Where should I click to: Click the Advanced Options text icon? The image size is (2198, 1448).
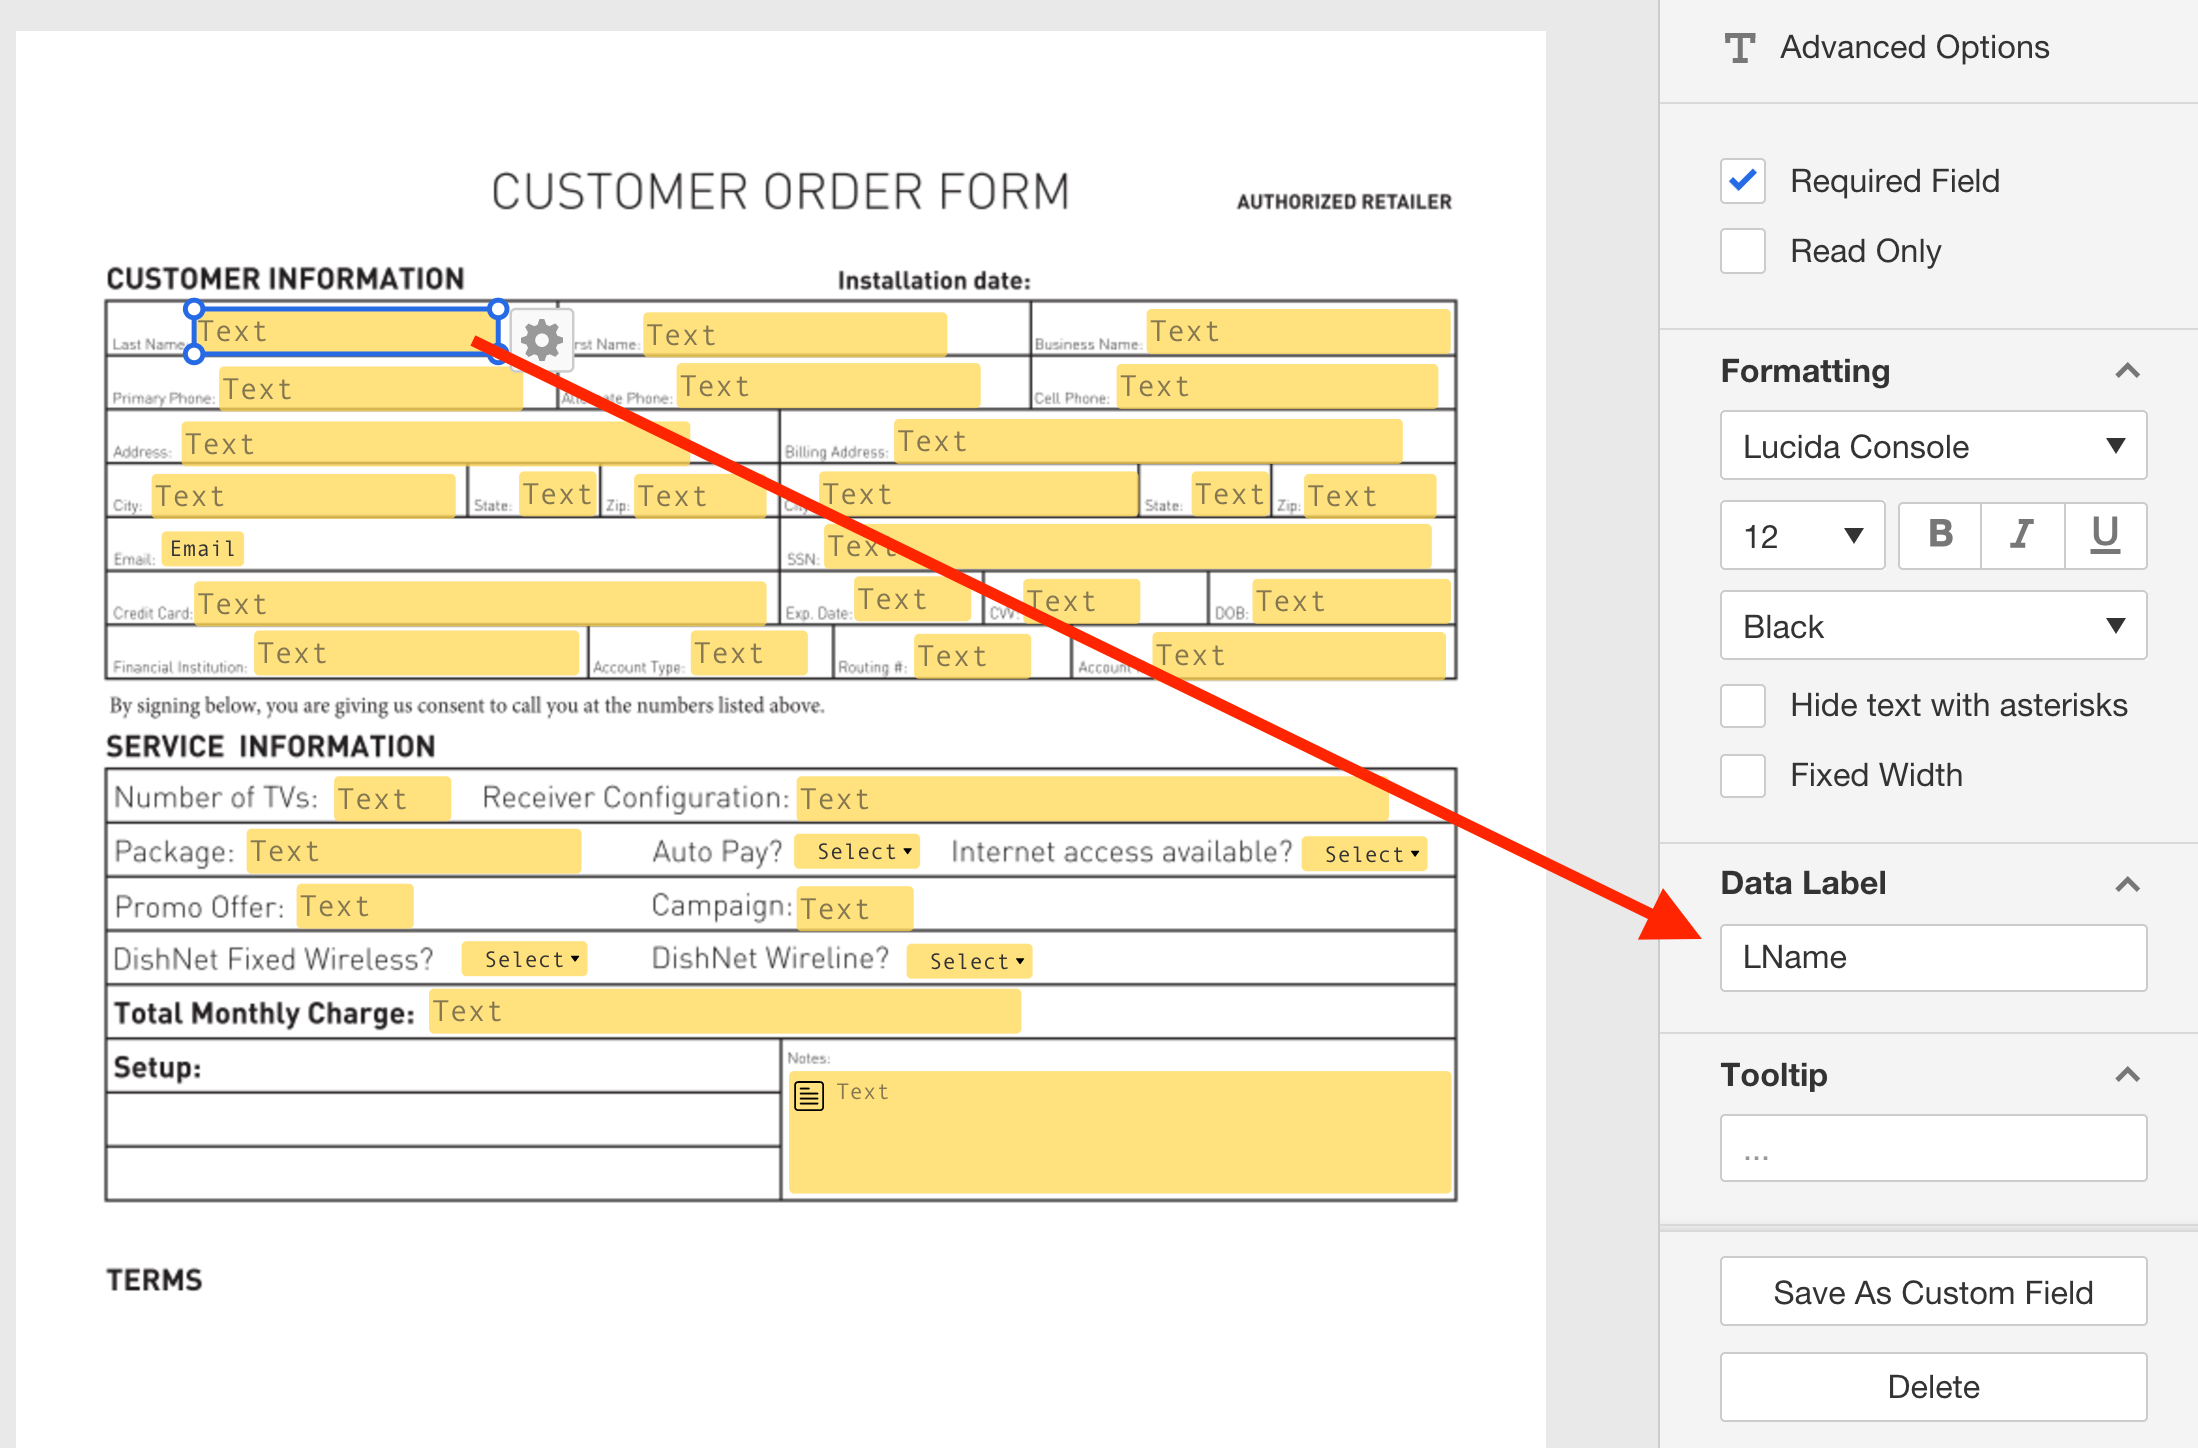point(1740,47)
